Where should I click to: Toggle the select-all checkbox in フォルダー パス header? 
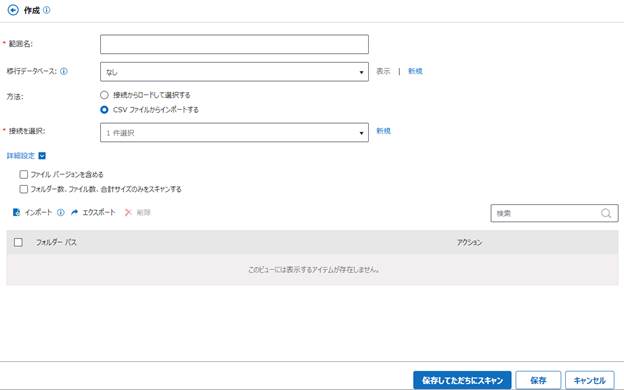pos(18,242)
